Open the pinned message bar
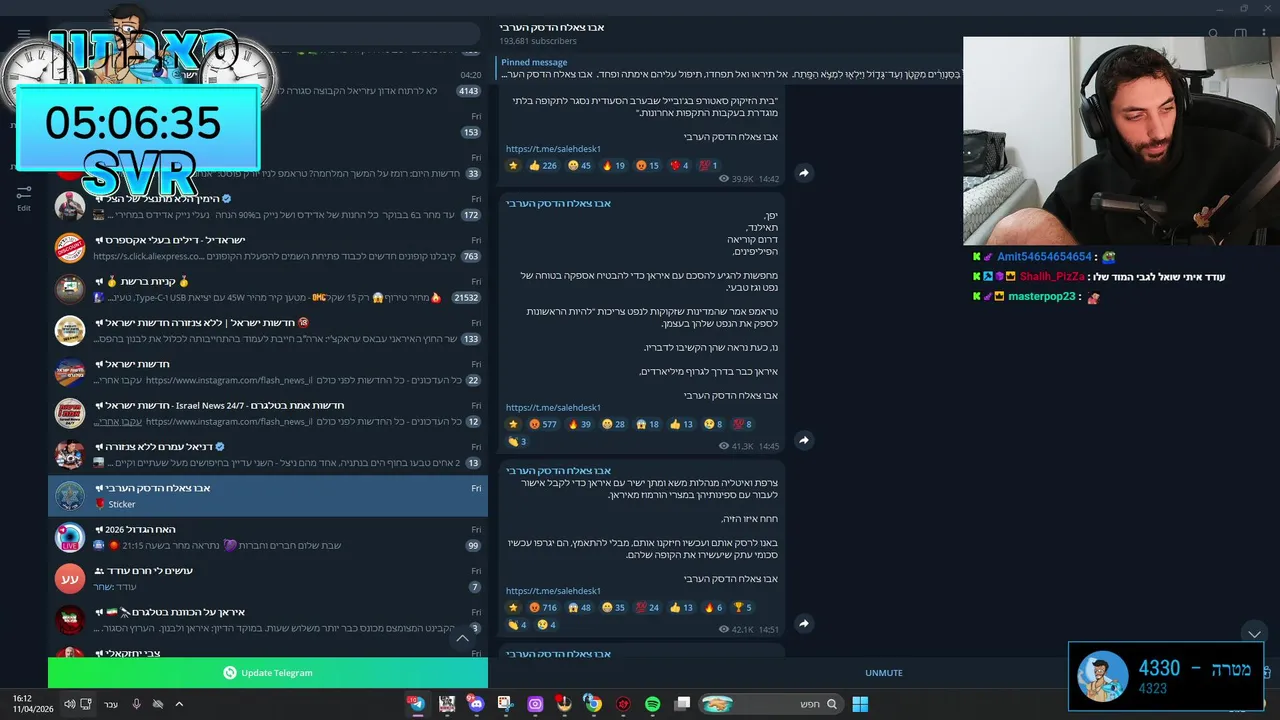 (x=728, y=68)
